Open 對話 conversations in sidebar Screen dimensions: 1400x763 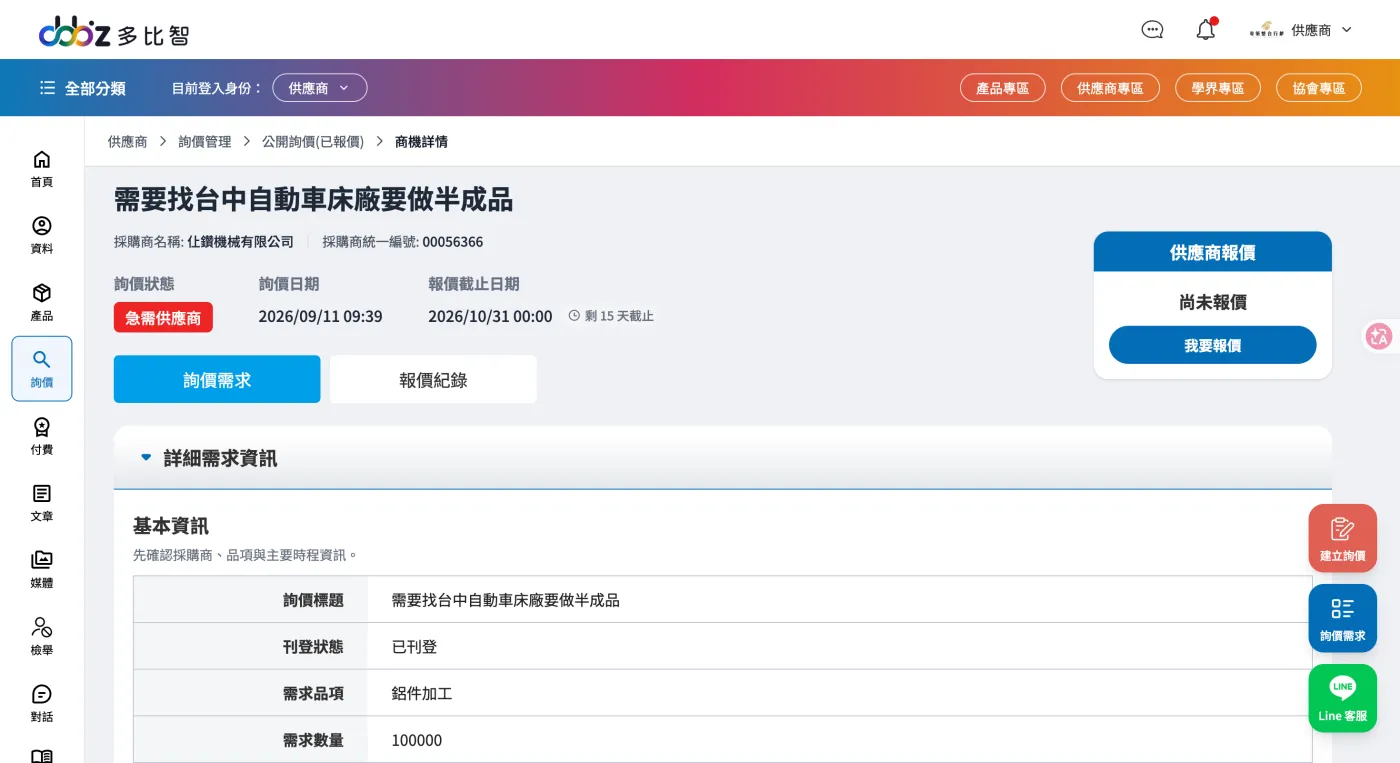click(x=42, y=704)
